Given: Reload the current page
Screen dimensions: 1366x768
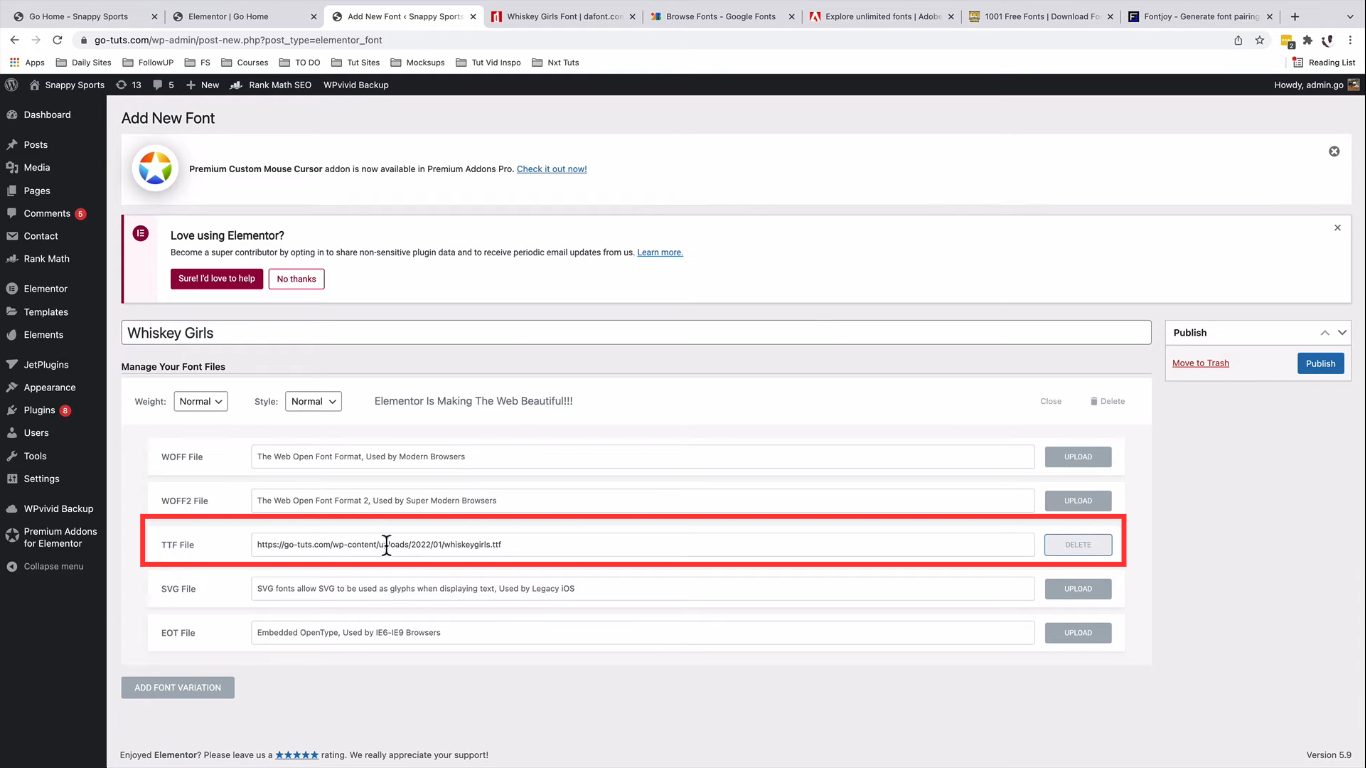Looking at the screenshot, I should [x=56, y=40].
